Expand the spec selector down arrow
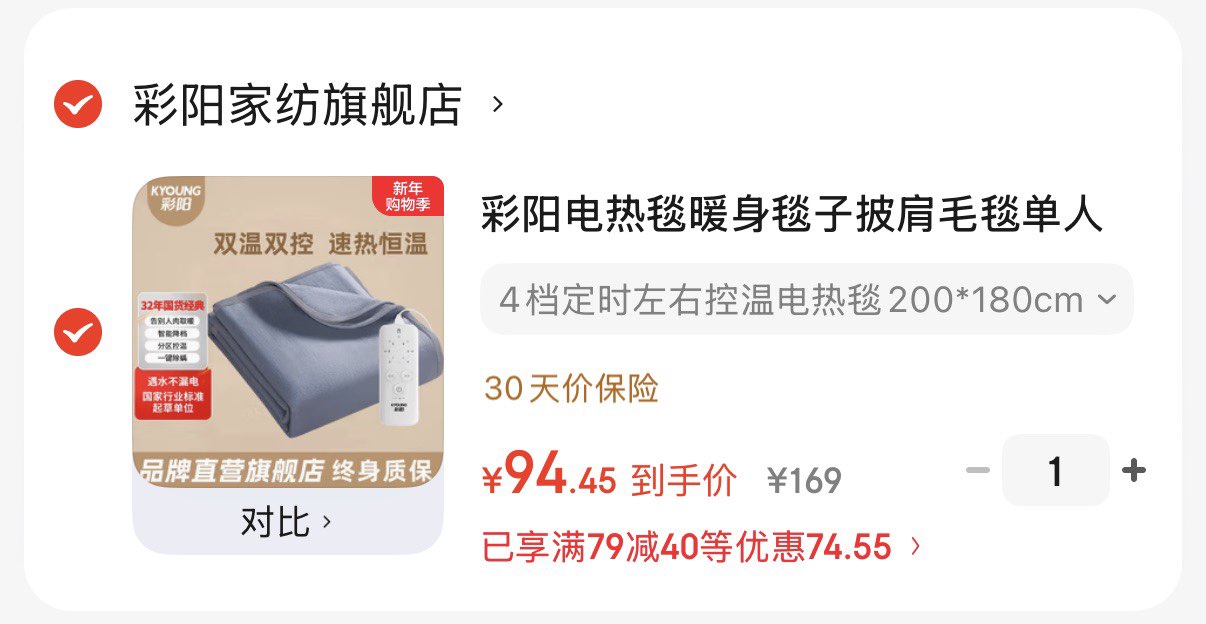This screenshot has width=1206, height=624. click(1107, 299)
